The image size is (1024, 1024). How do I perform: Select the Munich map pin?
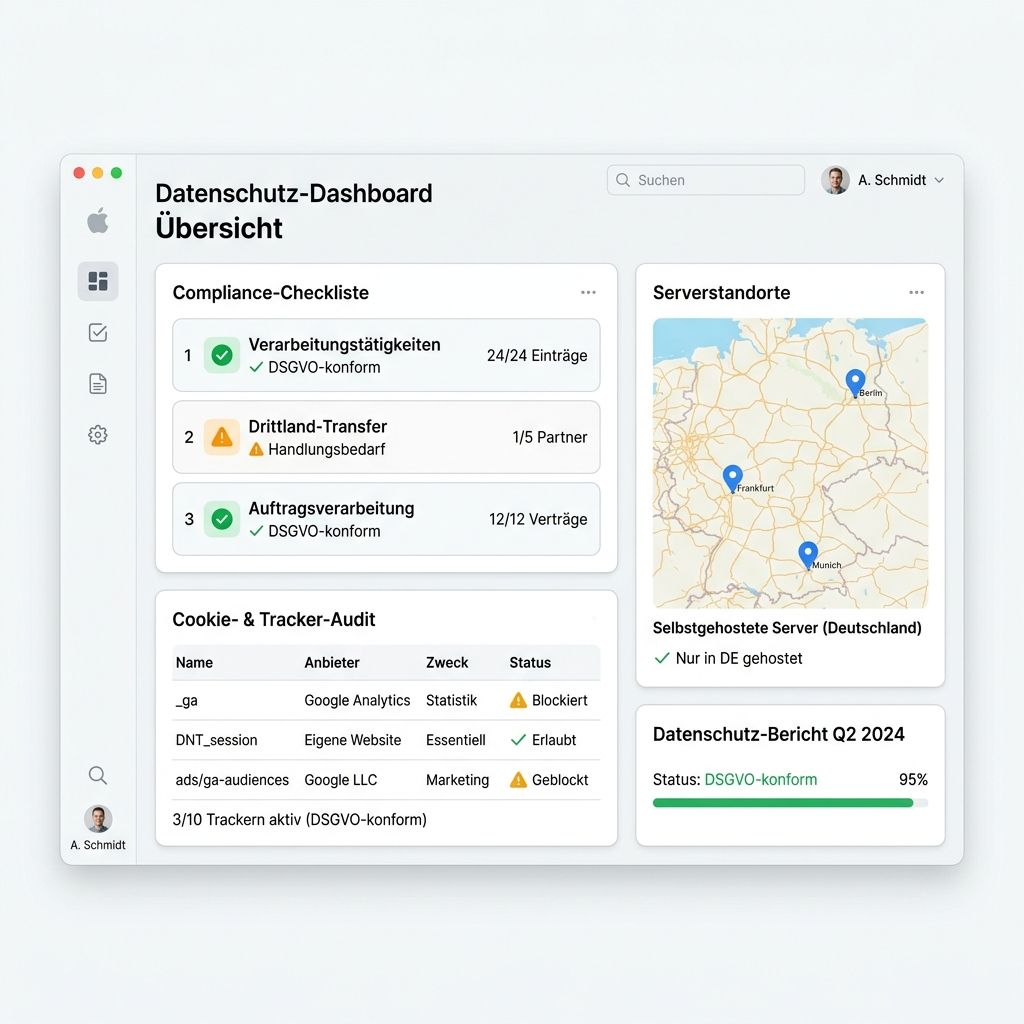pos(808,555)
